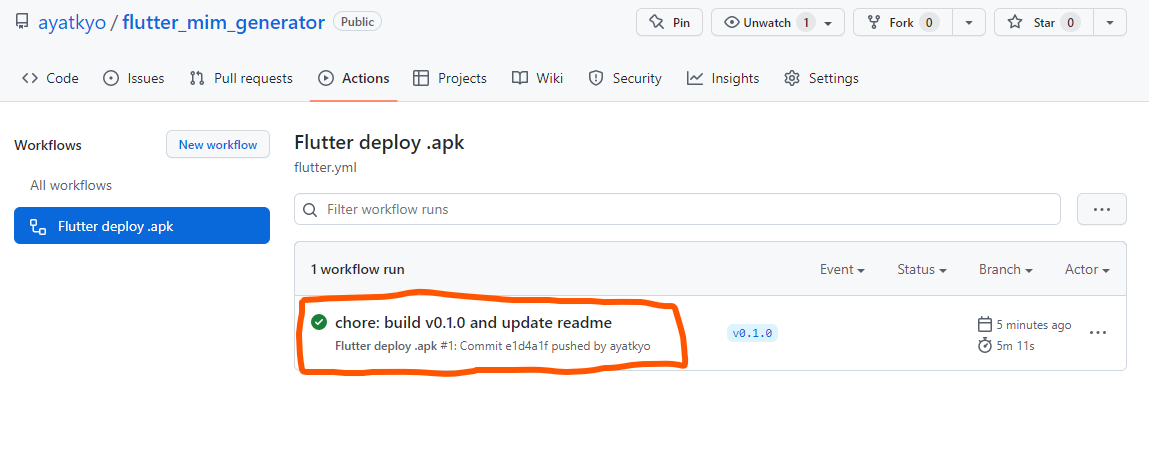
Task: Click the workflow icon beside Flutter deploy .apk
Action: pyautogui.click(x=37, y=226)
